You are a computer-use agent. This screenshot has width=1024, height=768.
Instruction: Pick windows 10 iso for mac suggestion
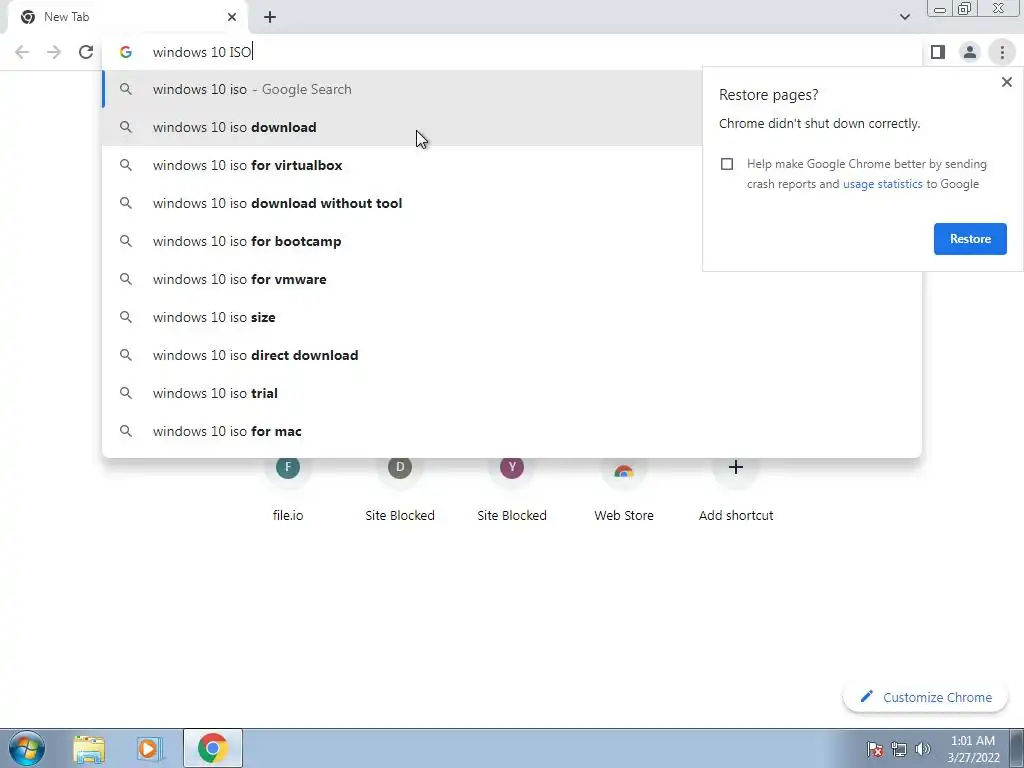click(512, 431)
